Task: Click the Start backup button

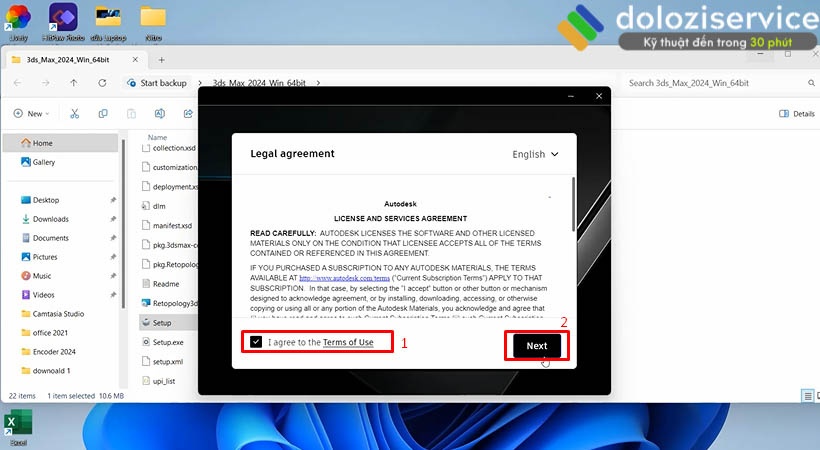Action: pos(157,83)
